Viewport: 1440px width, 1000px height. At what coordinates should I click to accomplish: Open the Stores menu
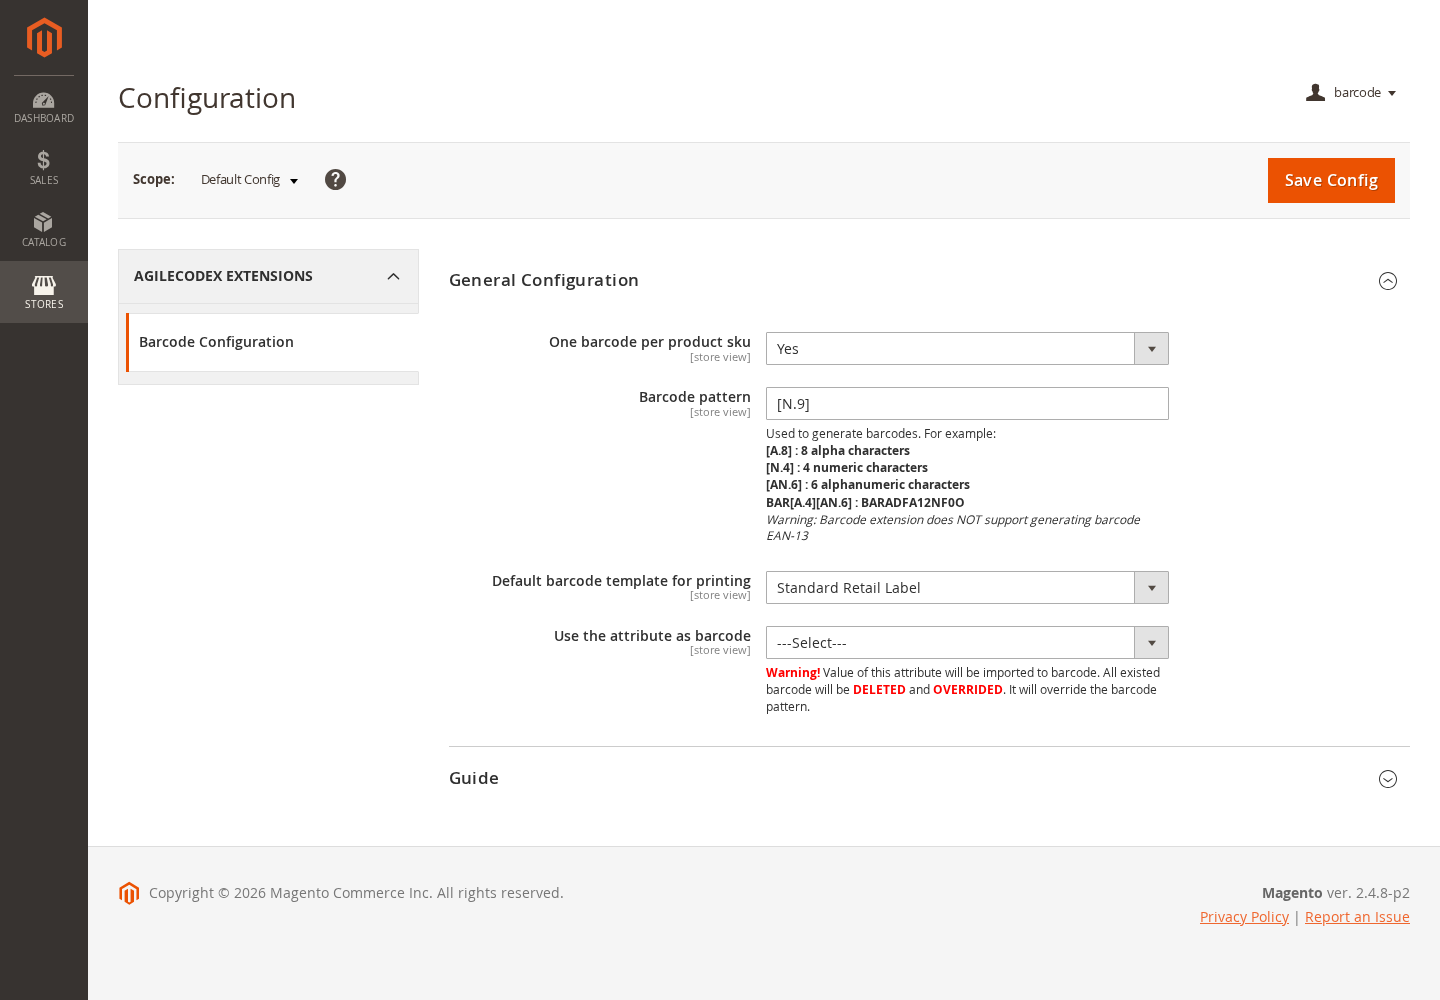[x=44, y=292]
